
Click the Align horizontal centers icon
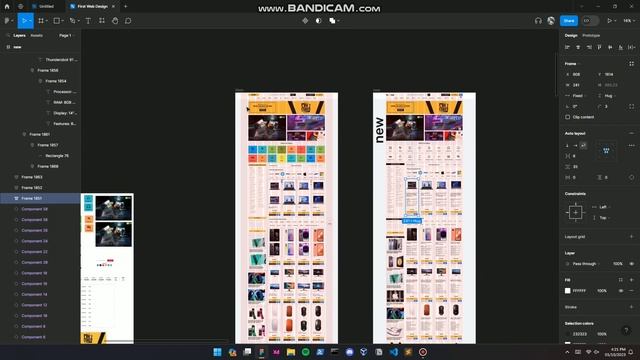point(578,47)
